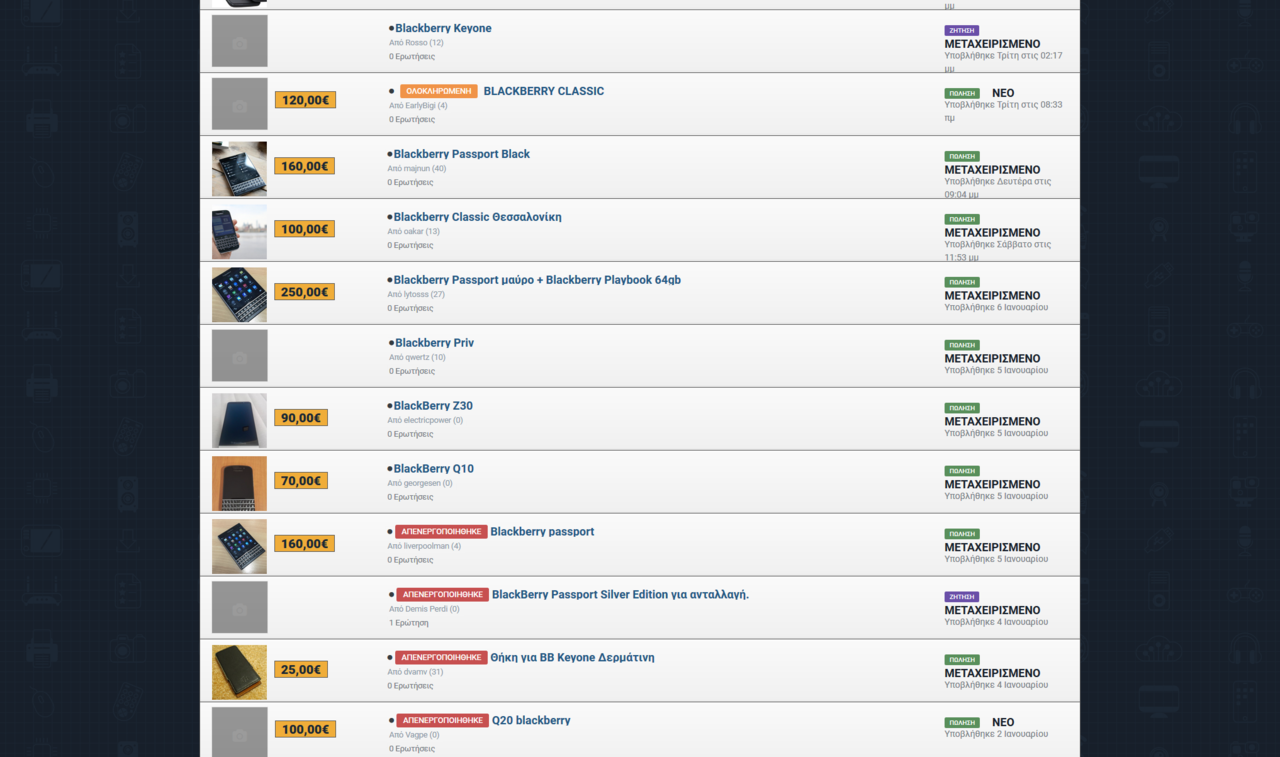Open seller EarlyBigi (4) profile

coord(418,106)
